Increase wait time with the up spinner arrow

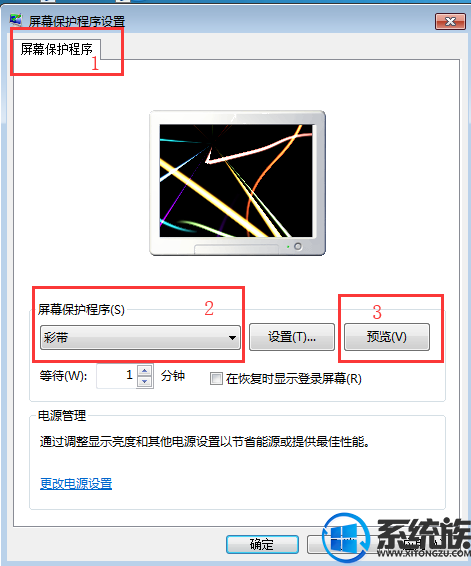pos(145,370)
